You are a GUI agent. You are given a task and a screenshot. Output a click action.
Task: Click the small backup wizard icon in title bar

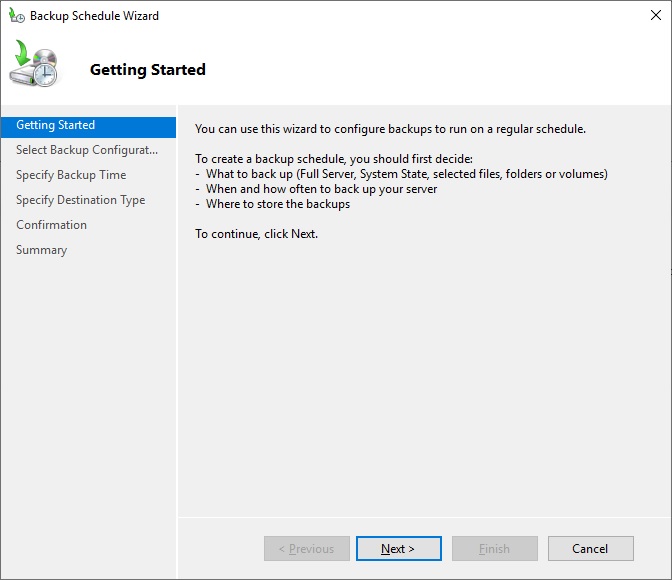pyautogui.click(x=17, y=15)
